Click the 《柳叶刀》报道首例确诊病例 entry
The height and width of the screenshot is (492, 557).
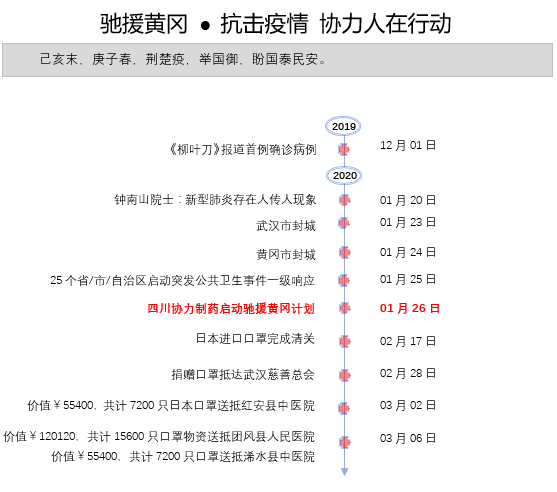click(x=242, y=150)
